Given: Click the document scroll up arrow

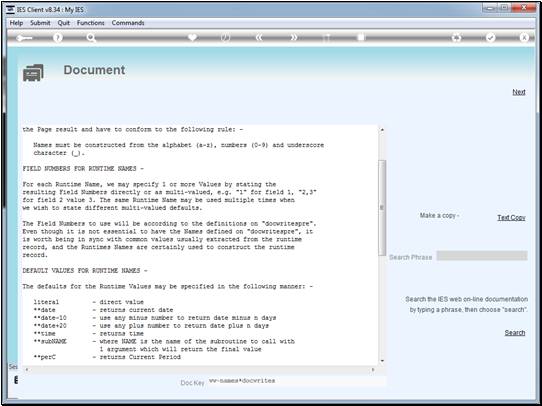Looking at the screenshot, I should (382, 130).
